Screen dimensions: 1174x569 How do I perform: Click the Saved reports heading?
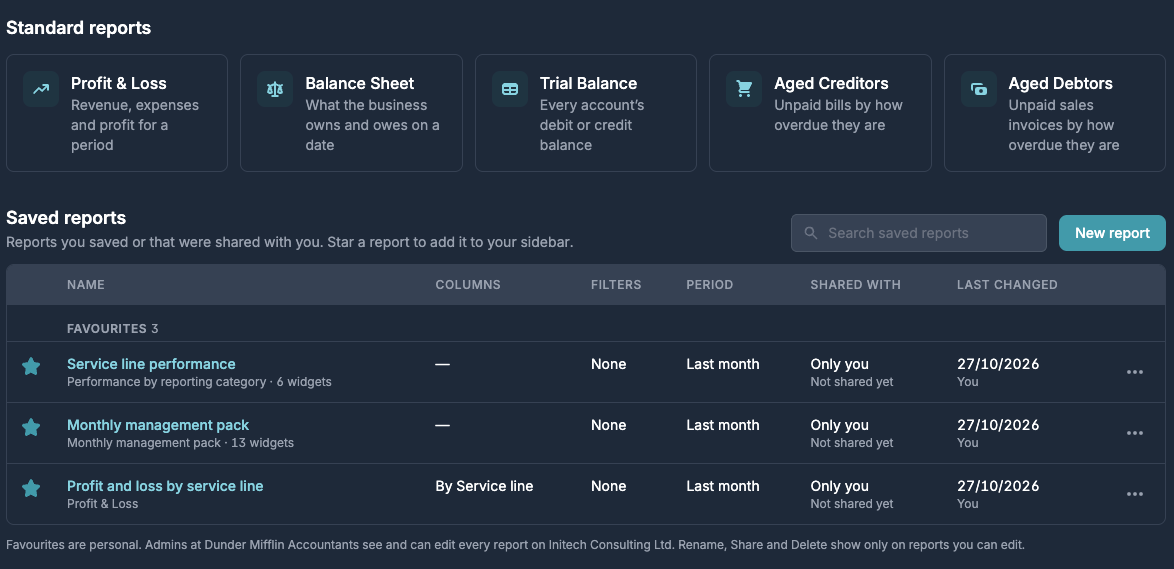coord(66,218)
